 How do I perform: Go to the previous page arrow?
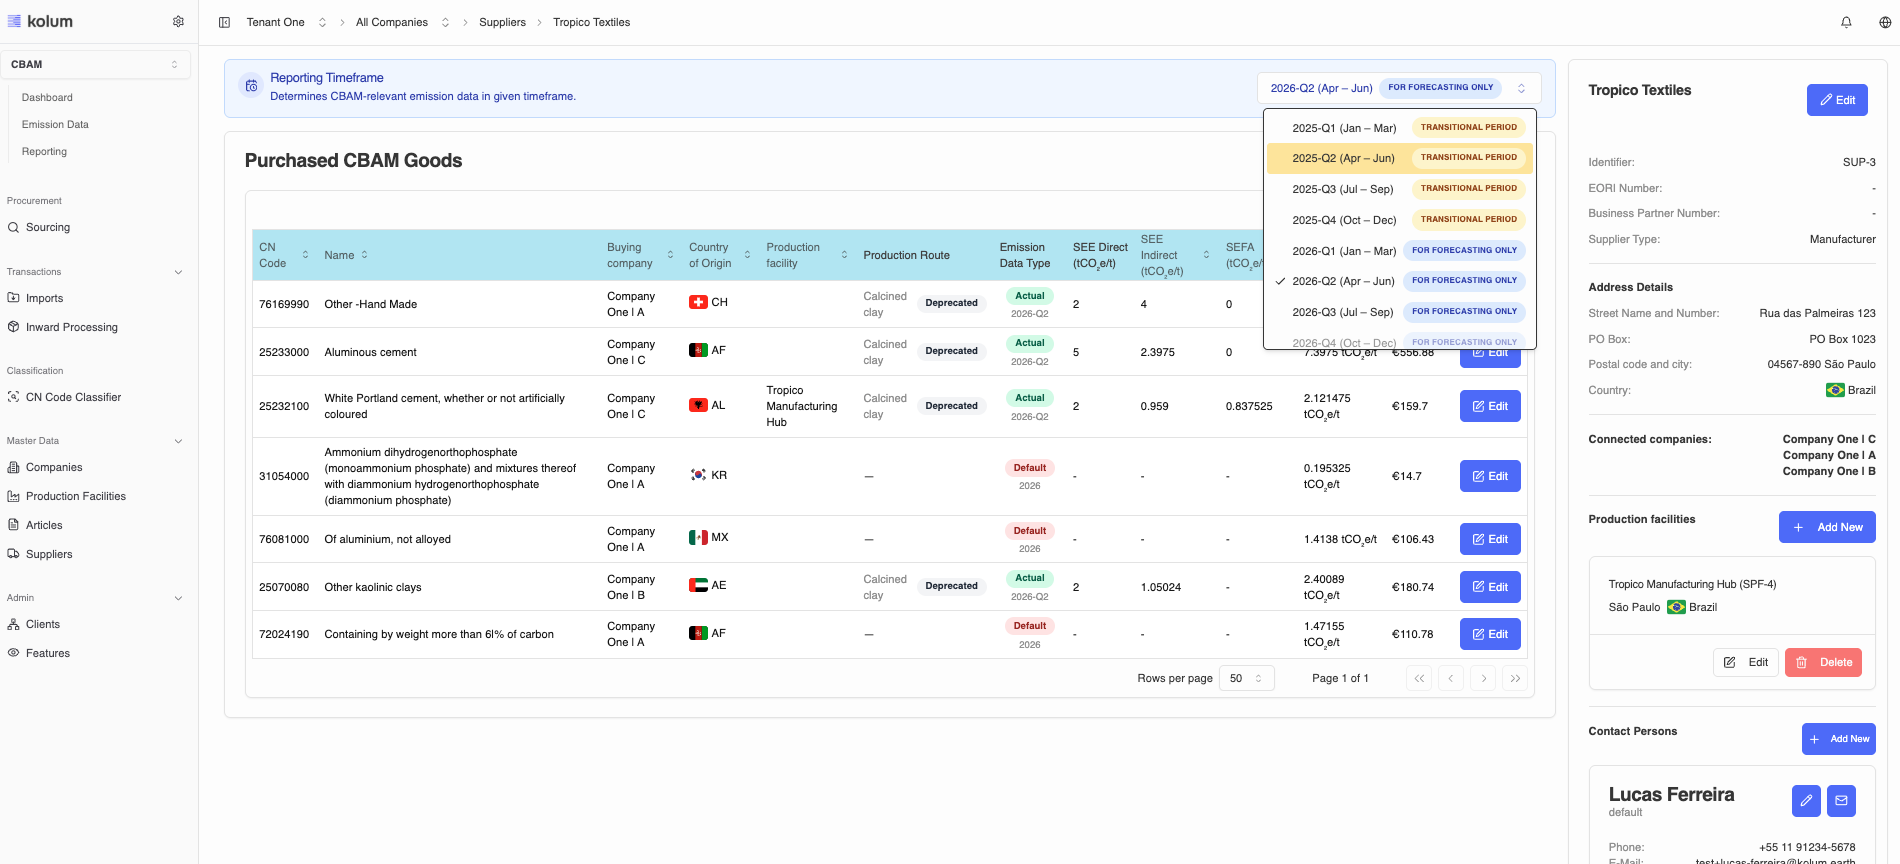[1451, 678]
